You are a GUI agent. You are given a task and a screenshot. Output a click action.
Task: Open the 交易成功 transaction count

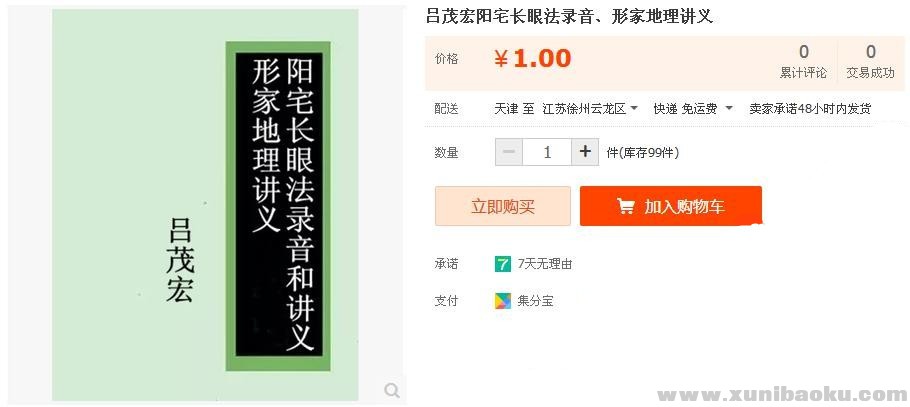(x=871, y=63)
